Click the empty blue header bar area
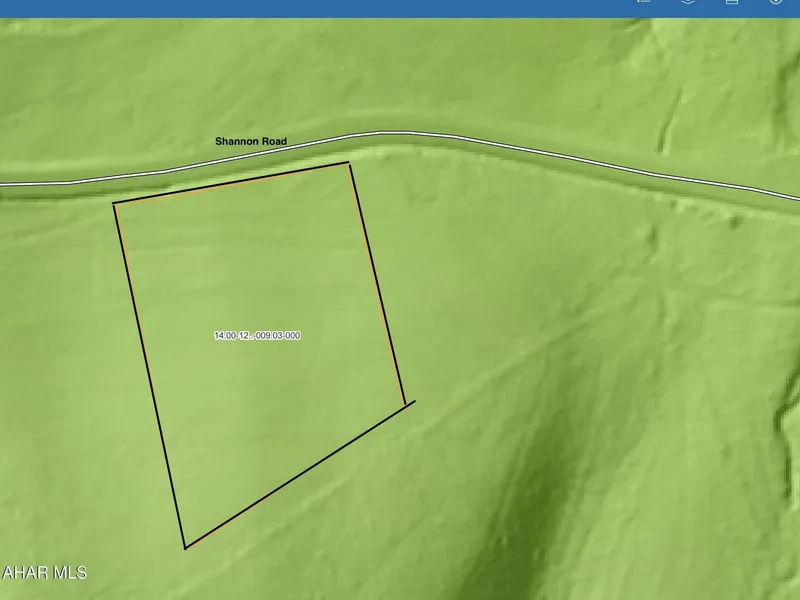 tap(300, 8)
